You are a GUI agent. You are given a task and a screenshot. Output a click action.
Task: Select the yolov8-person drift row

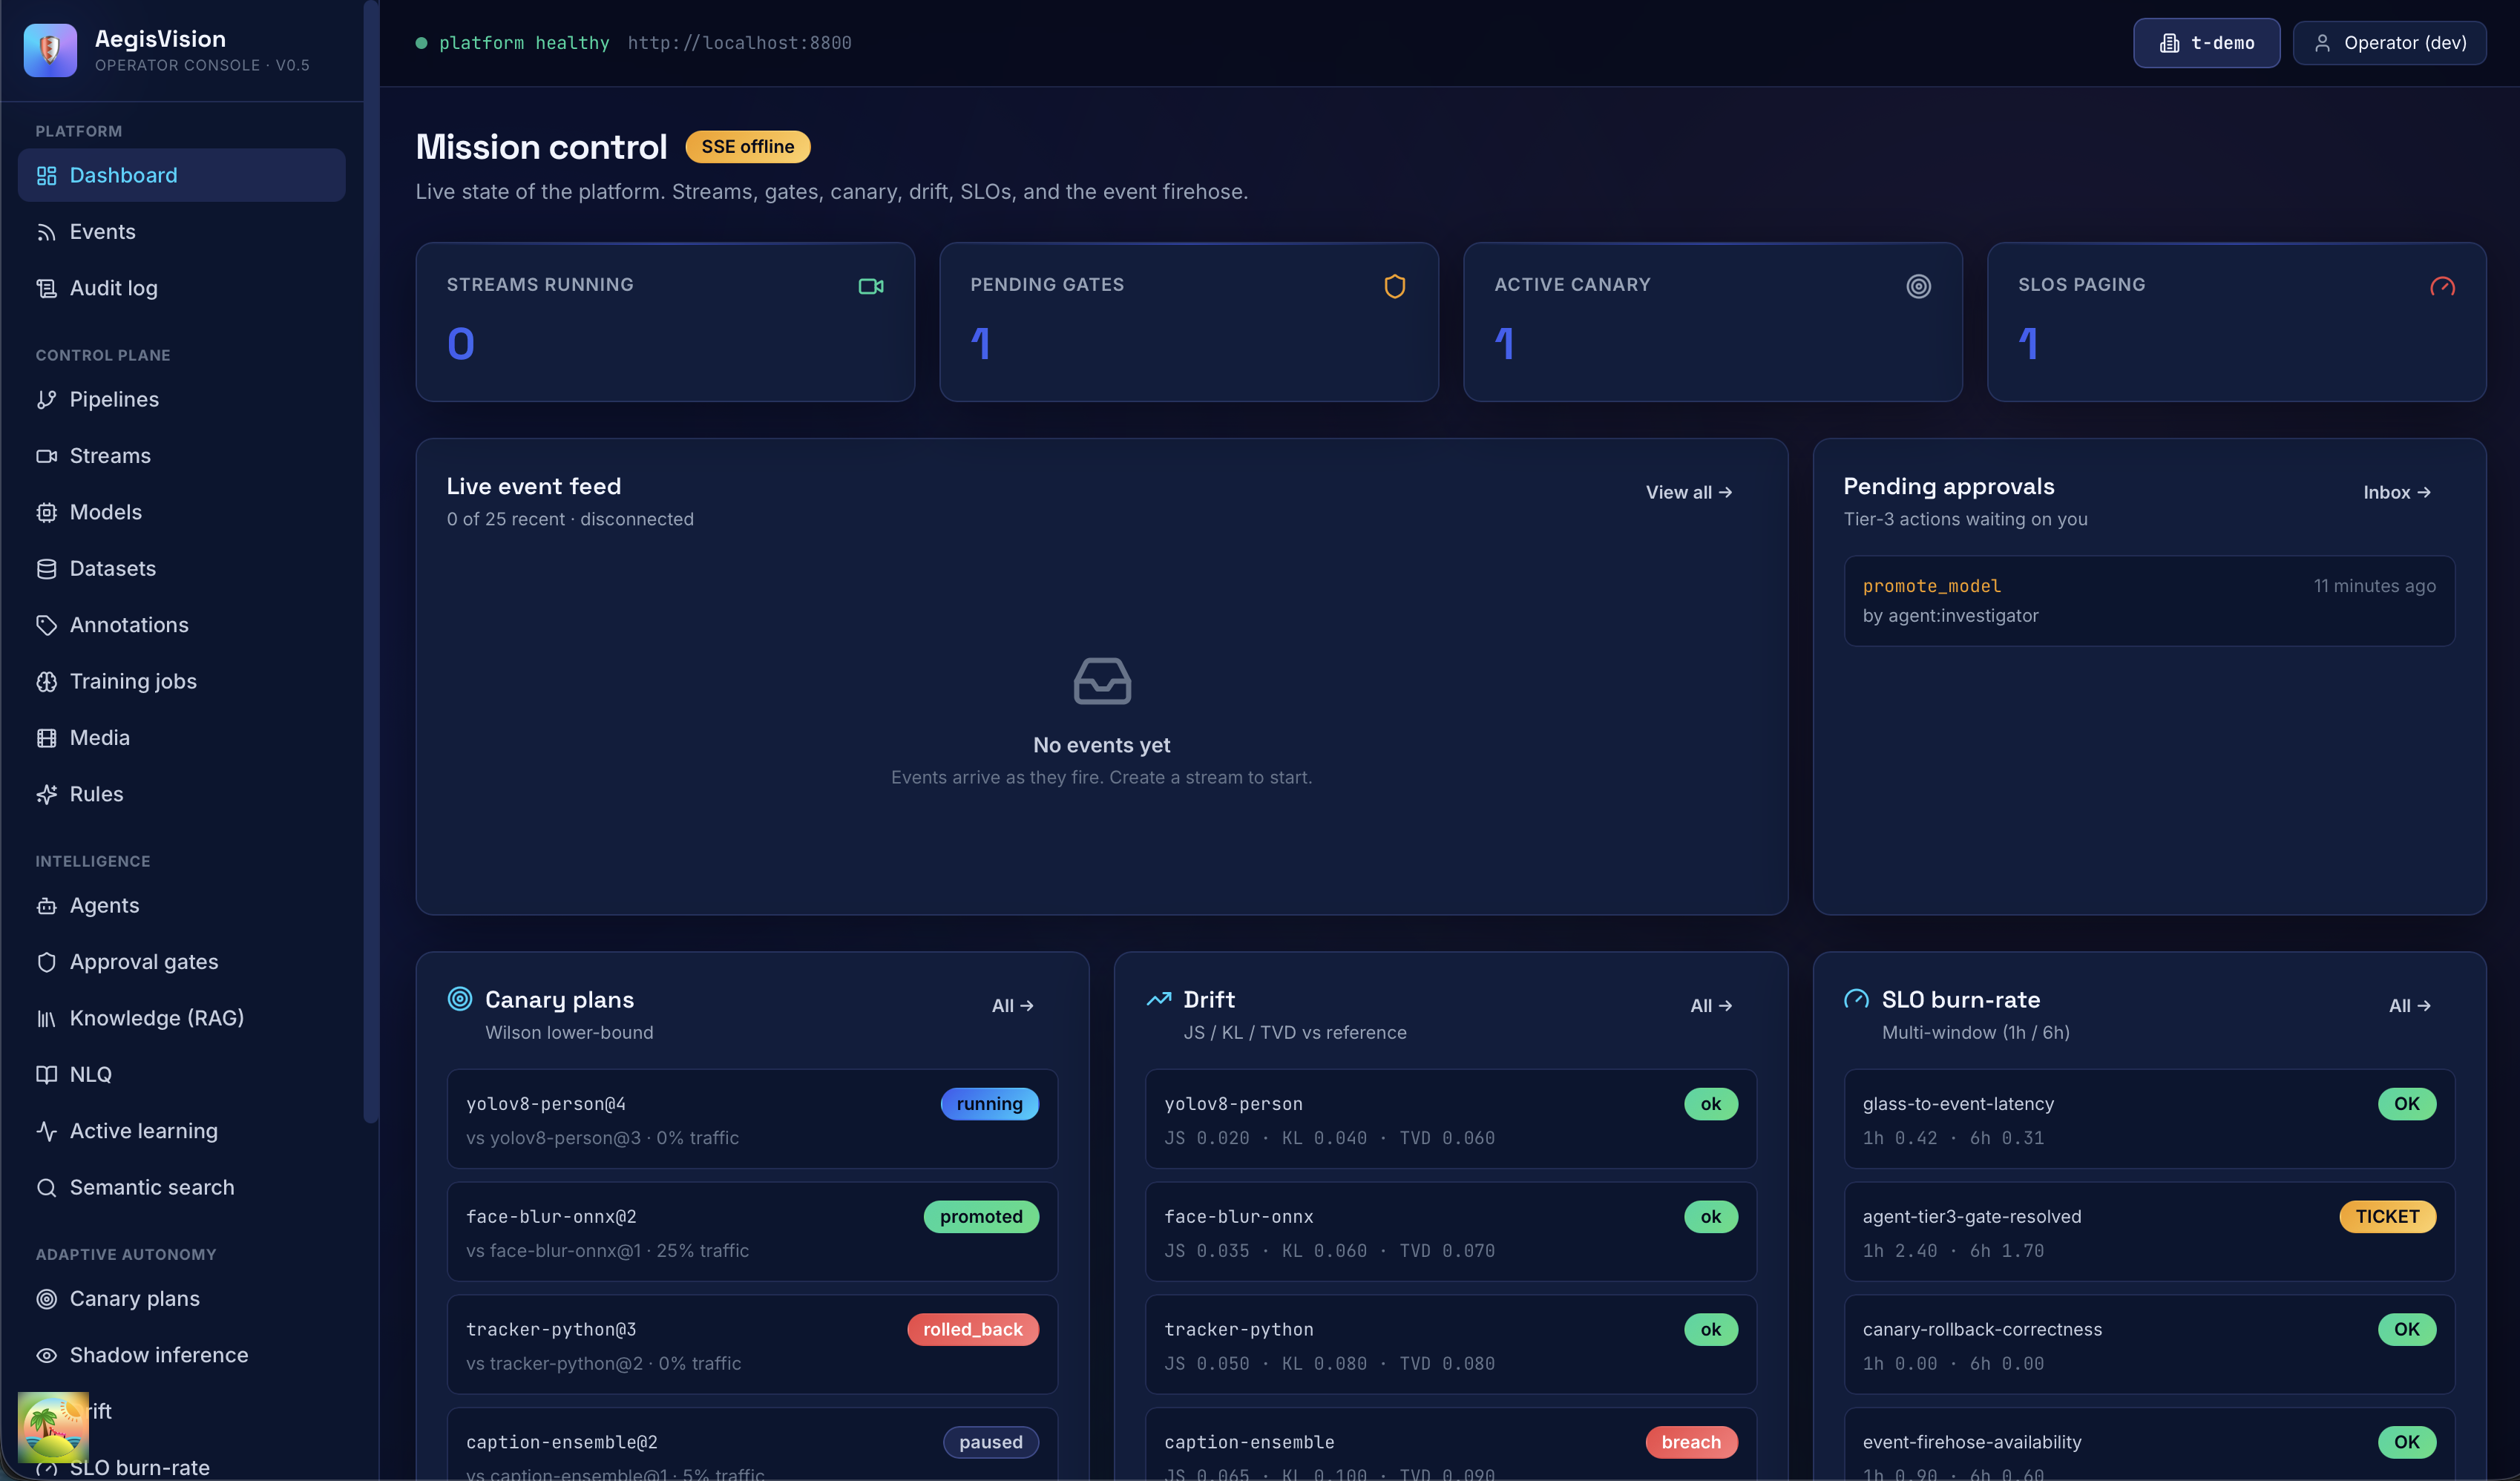[x=1450, y=1119]
